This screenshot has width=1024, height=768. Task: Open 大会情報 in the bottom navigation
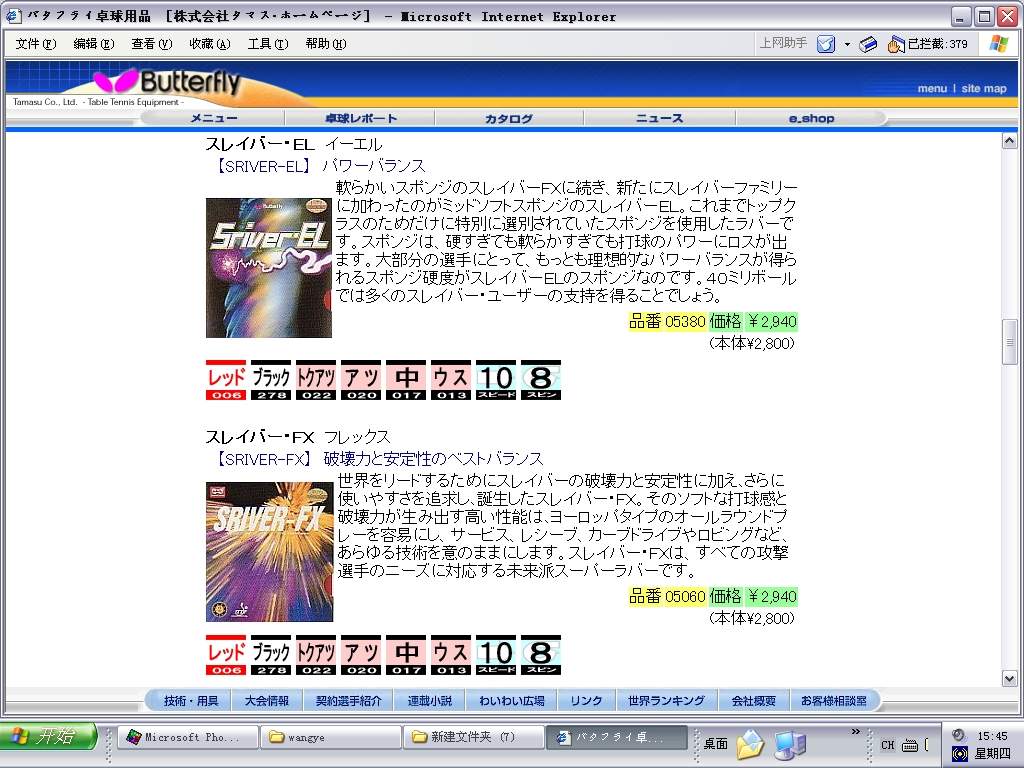click(266, 701)
